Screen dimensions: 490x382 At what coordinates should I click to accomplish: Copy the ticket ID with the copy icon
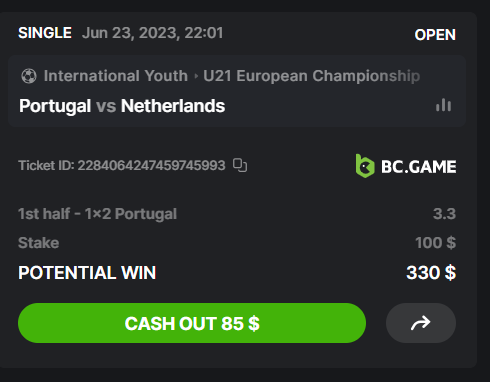[x=240, y=165]
